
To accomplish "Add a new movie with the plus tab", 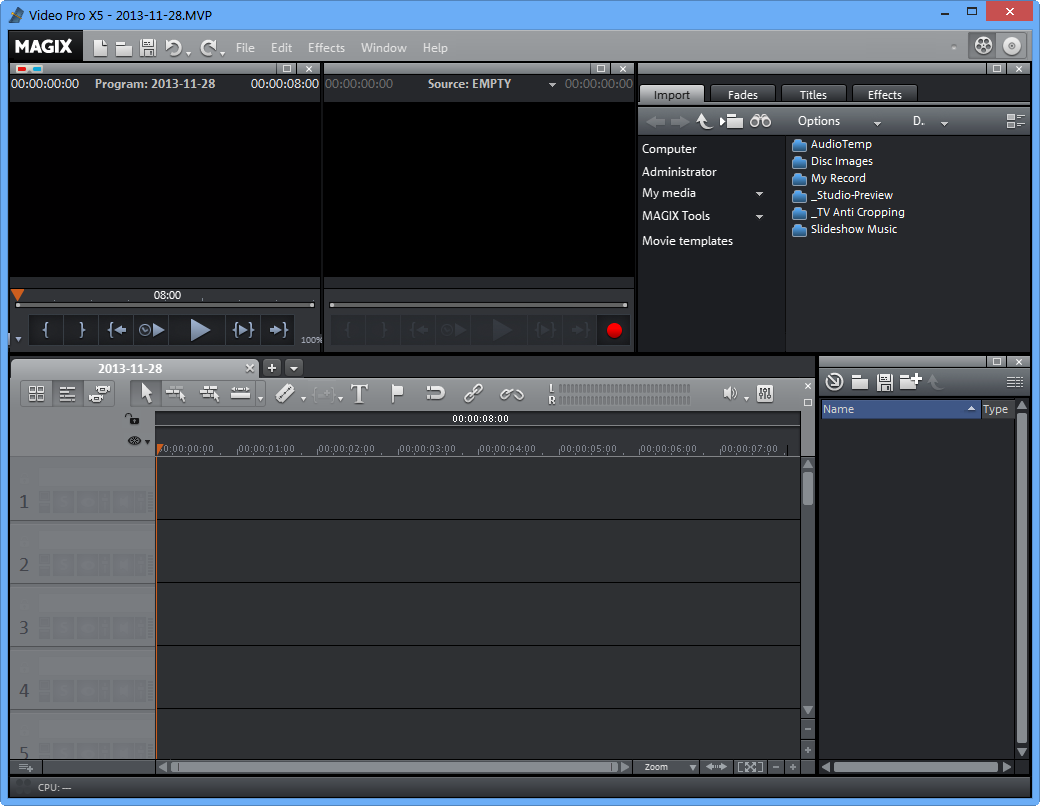I will [271, 368].
